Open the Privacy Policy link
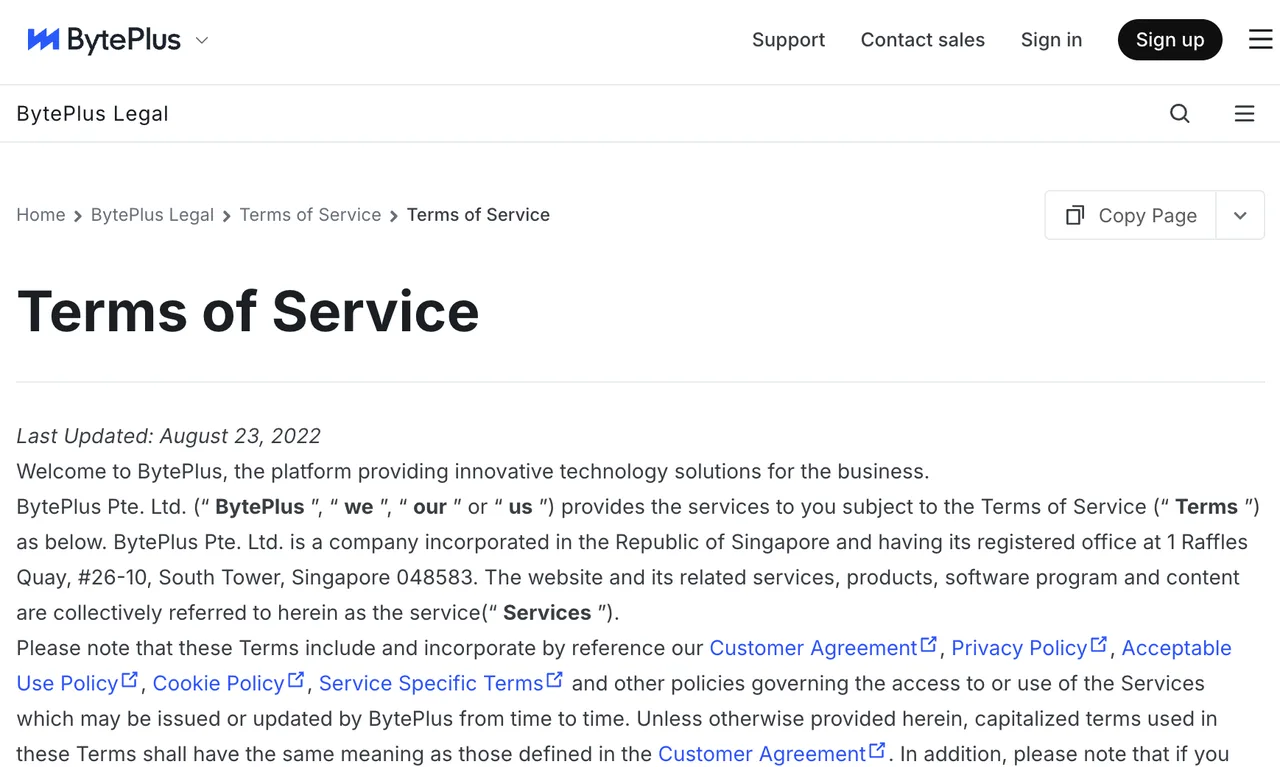 tap(1029, 648)
